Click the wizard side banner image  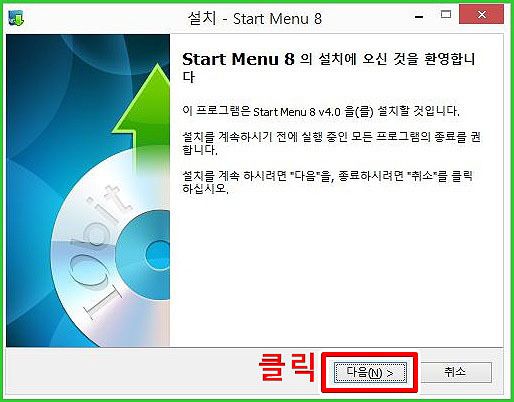pos(88,190)
